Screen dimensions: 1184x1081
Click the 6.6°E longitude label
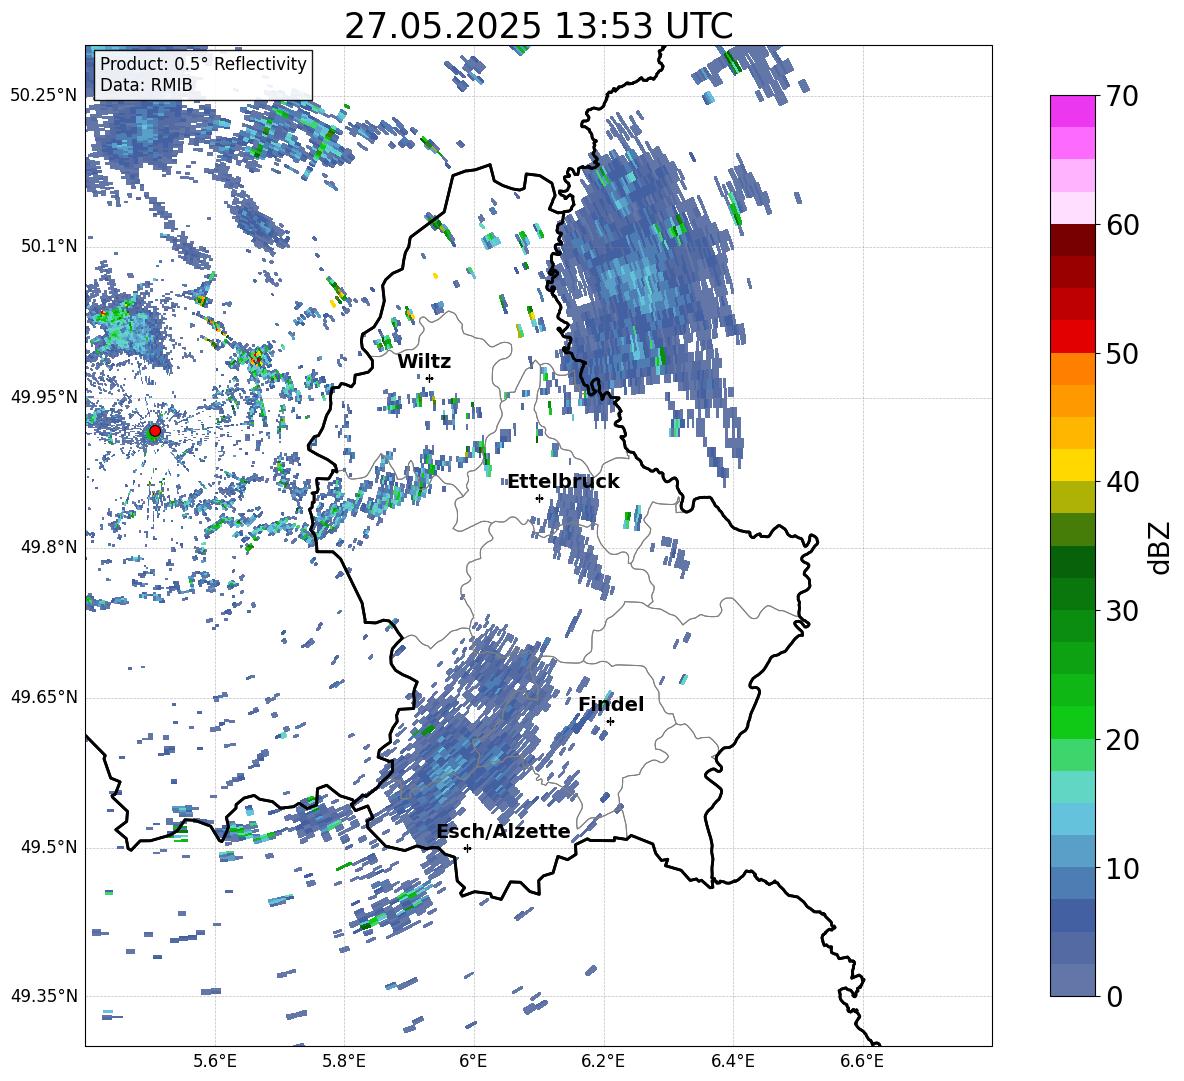(862, 1061)
